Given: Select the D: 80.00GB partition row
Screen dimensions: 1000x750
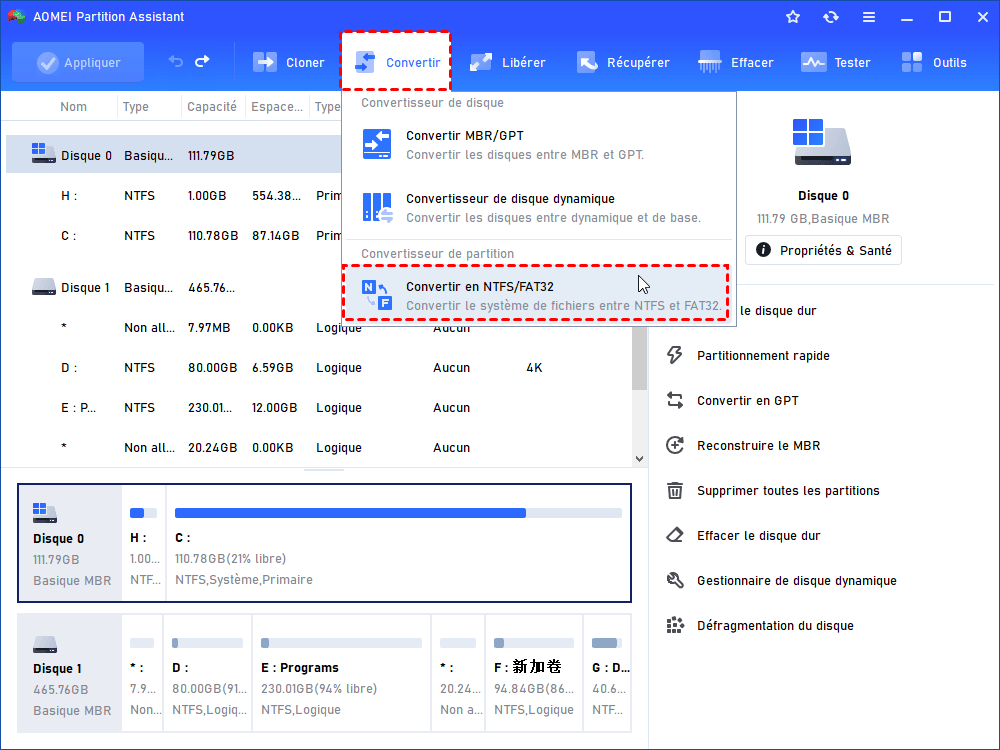Looking at the screenshot, I should [319, 368].
